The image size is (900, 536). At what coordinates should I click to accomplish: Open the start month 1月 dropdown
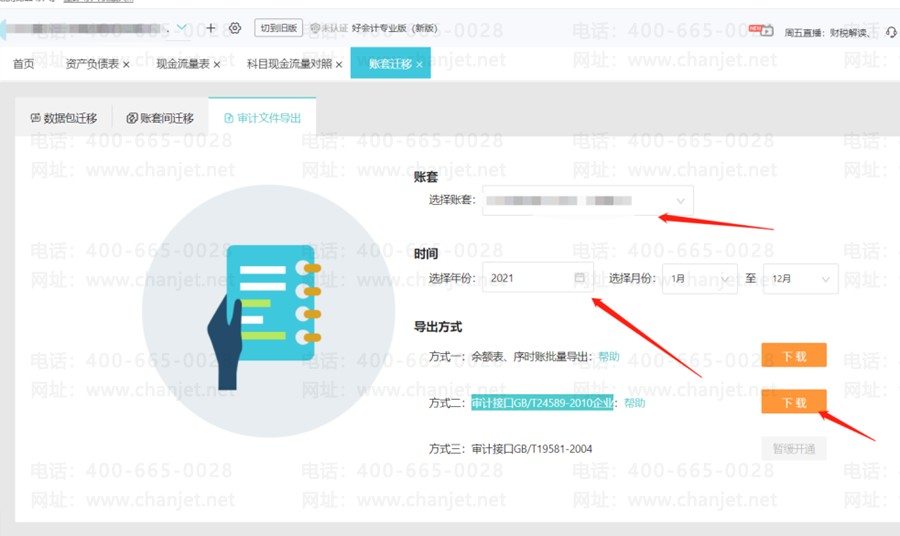point(699,278)
